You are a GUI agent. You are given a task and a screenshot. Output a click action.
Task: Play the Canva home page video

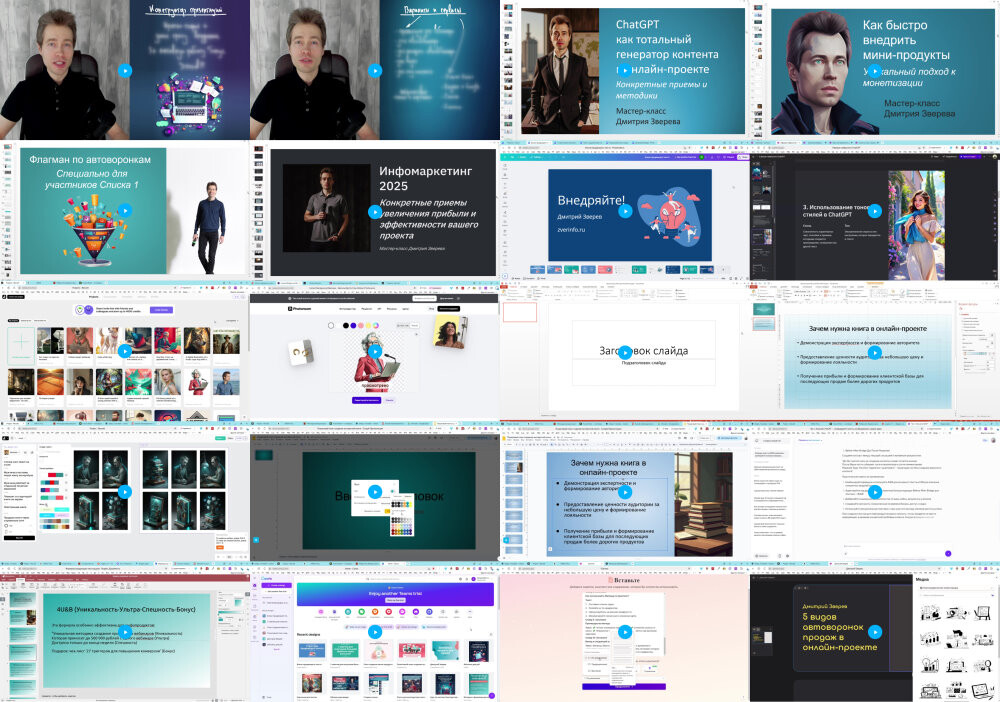(374, 631)
